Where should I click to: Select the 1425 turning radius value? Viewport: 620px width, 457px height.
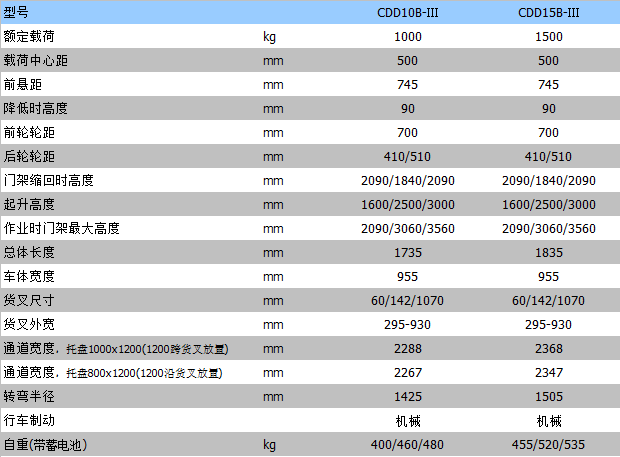pyautogui.click(x=408, y=396)
